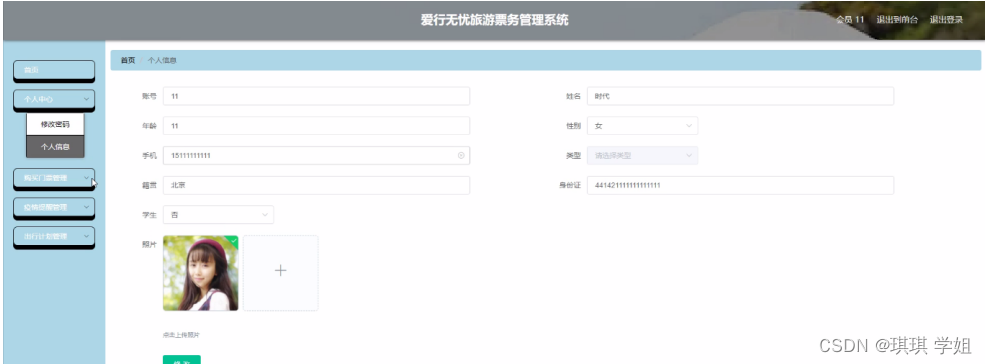Click the green 修改 submit button
987x364 pixels.
[x=182, y=360]
